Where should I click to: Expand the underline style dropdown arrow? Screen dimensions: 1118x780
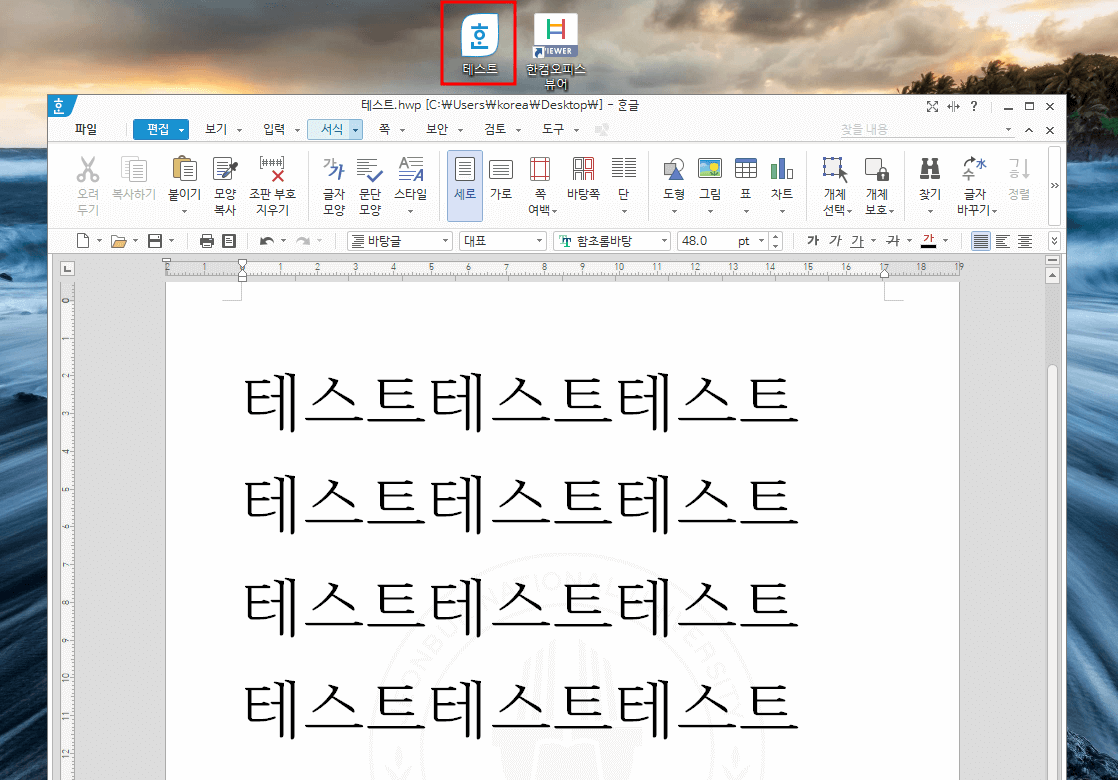(x=873, y=241)
